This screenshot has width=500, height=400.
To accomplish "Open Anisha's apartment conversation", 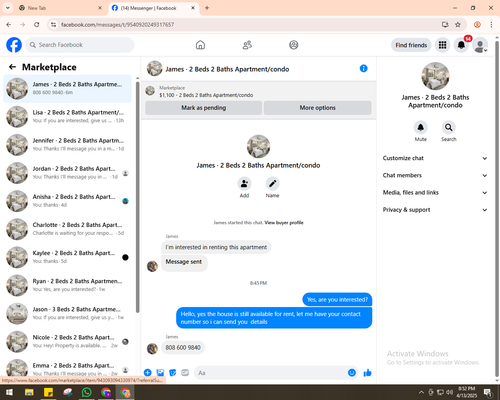I will click(67, 201).
